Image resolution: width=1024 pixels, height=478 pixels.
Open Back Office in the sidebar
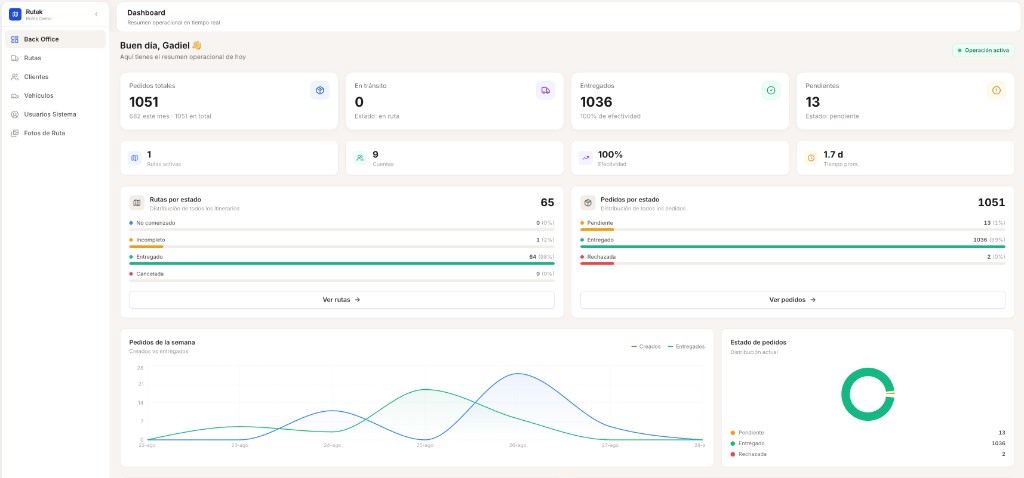[x=56, y=39]
